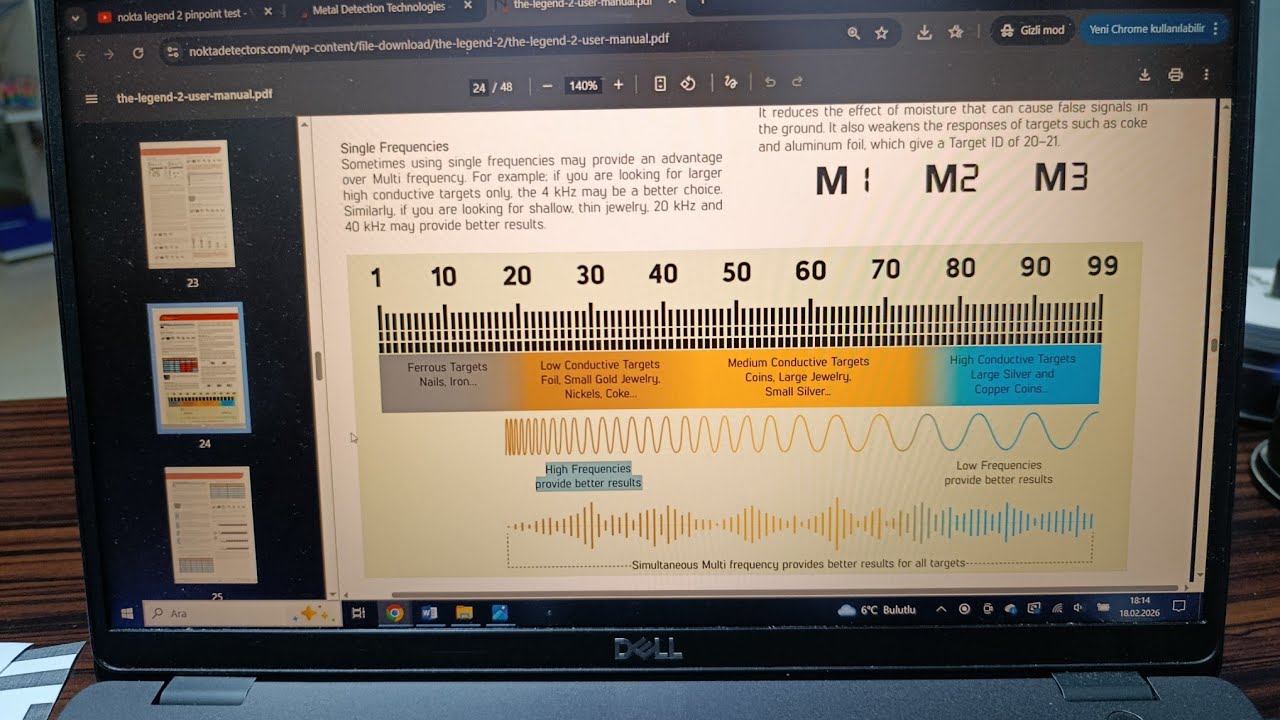Viewport: 1280px width, 720px height.
Task: Click the 'Low Conductive Targets' label
Action: click(600, 365)
